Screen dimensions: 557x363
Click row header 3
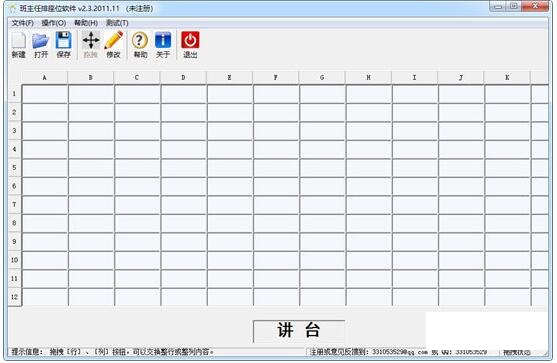[x=15, y=131]
